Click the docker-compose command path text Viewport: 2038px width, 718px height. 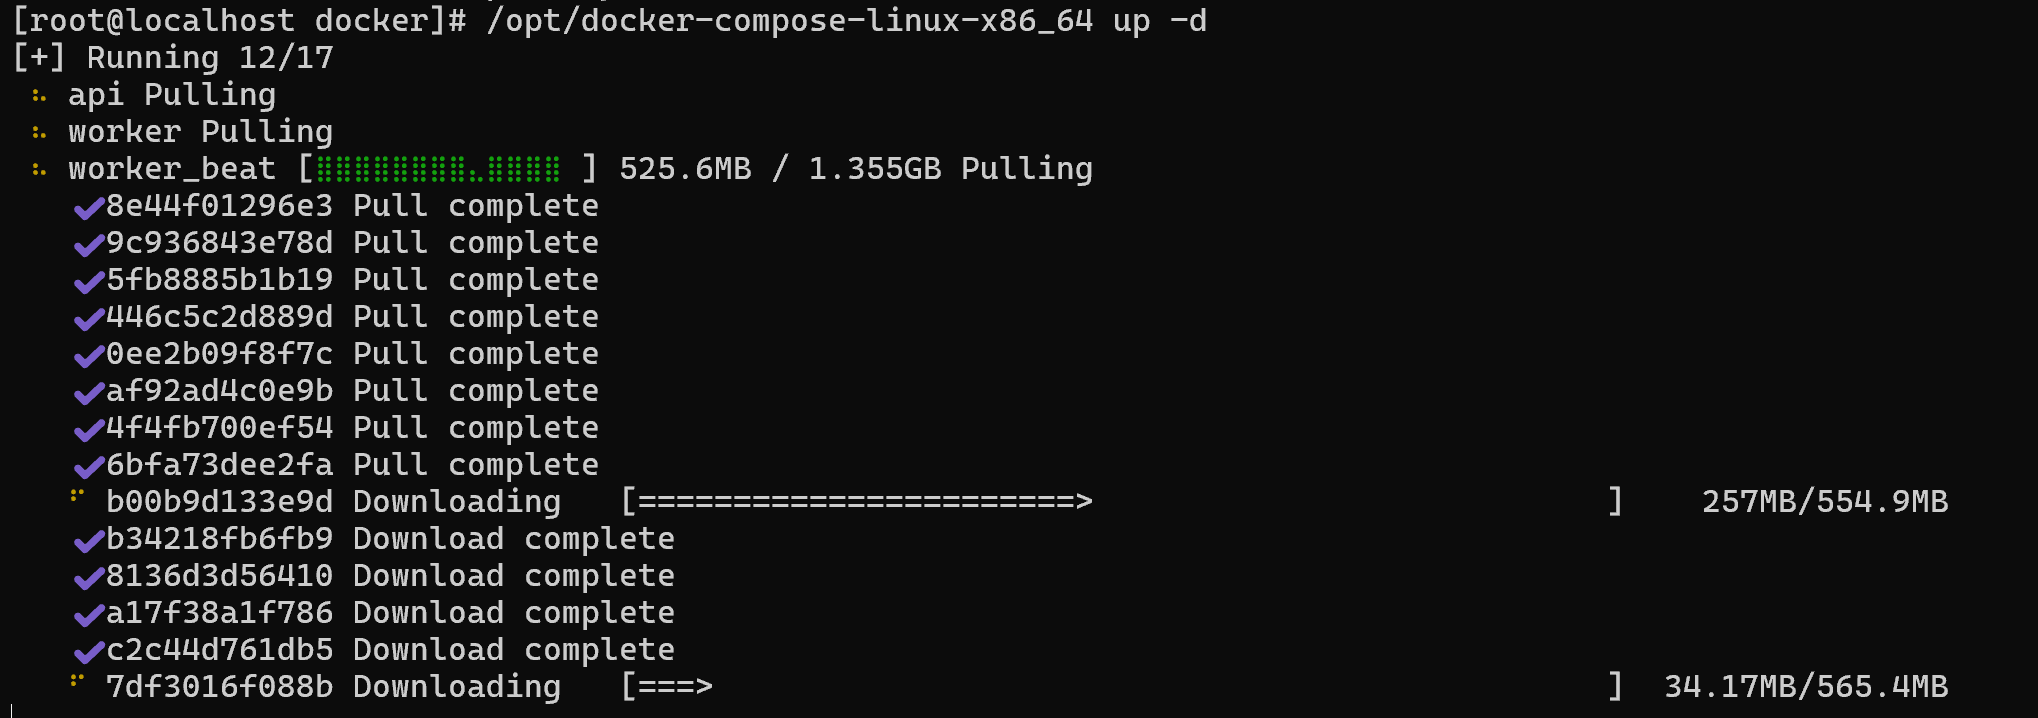pos(789,21)
